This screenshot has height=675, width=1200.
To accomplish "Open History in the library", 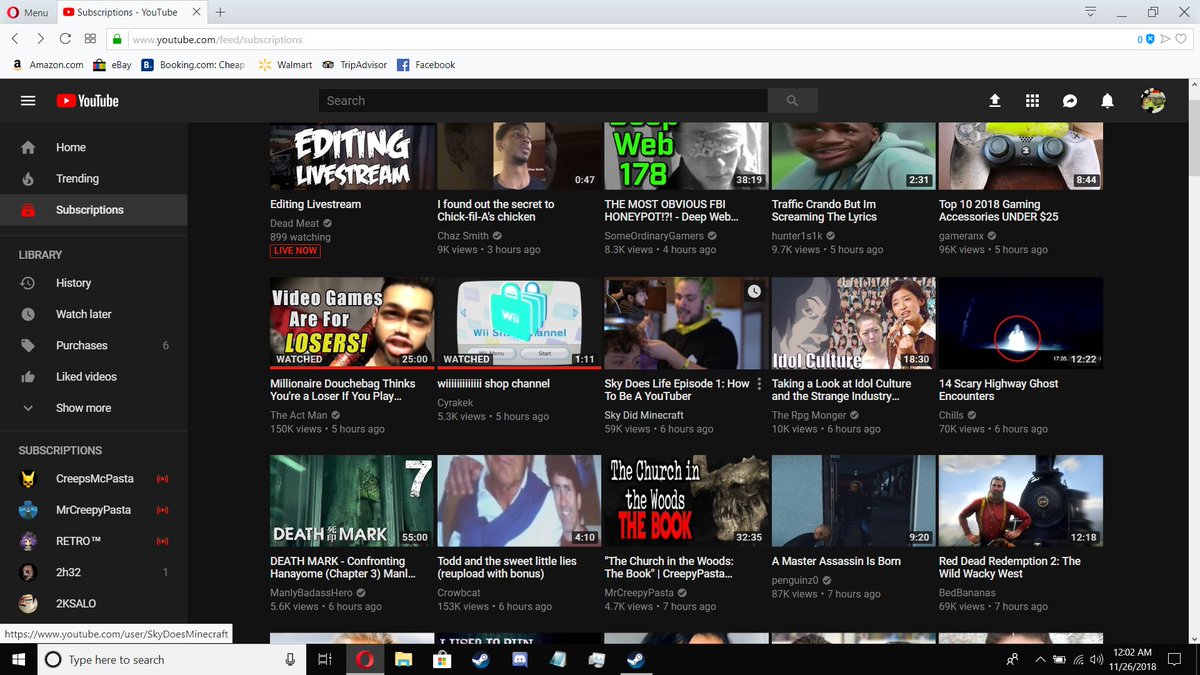I will coord(93,283).
